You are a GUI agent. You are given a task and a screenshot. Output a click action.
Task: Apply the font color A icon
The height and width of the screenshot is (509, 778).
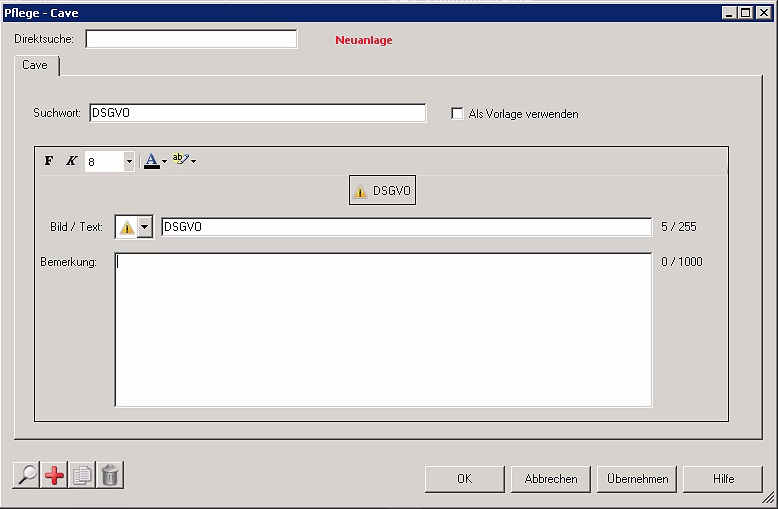(x=152, y=161)
